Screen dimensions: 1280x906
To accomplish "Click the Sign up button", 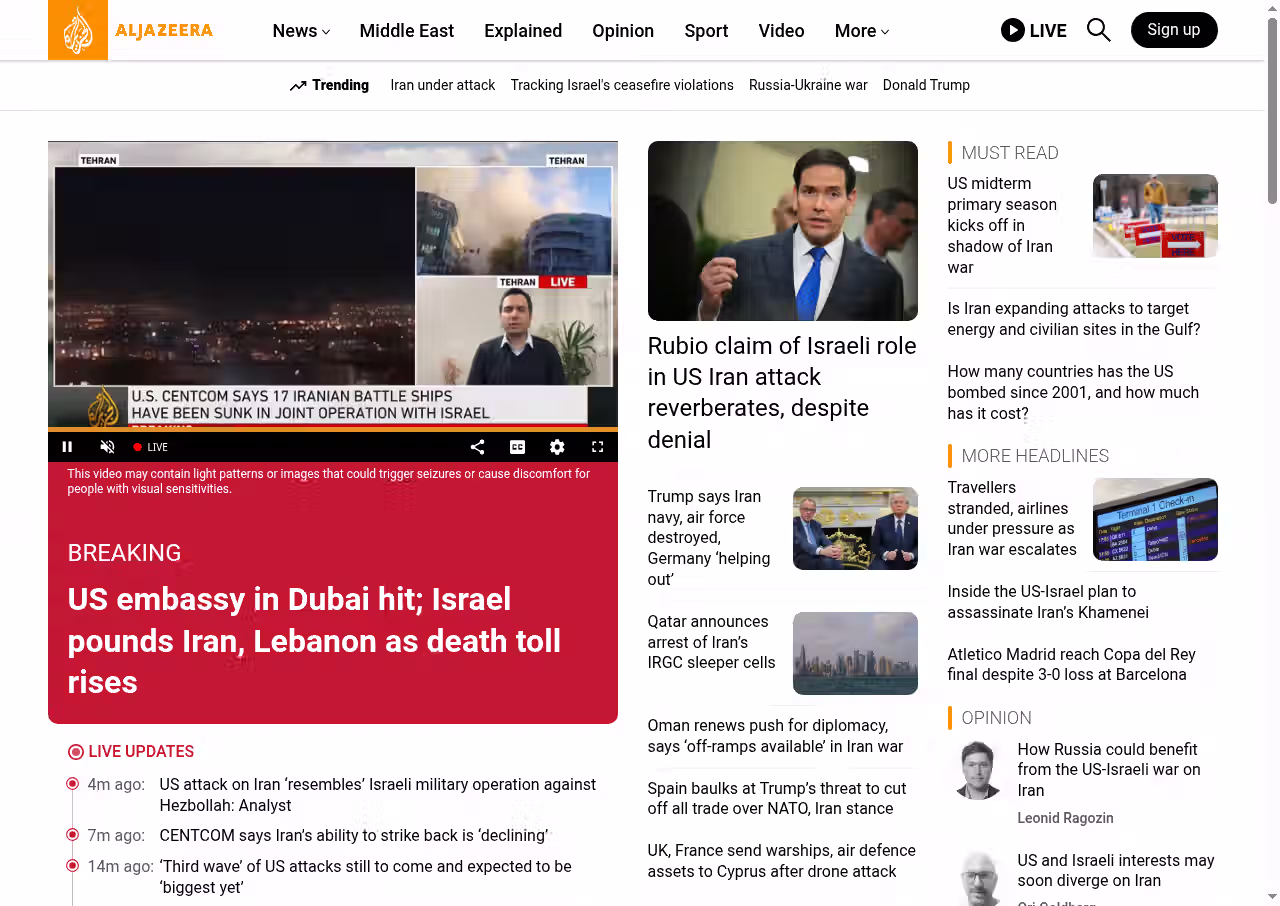I will (1173, 30).
